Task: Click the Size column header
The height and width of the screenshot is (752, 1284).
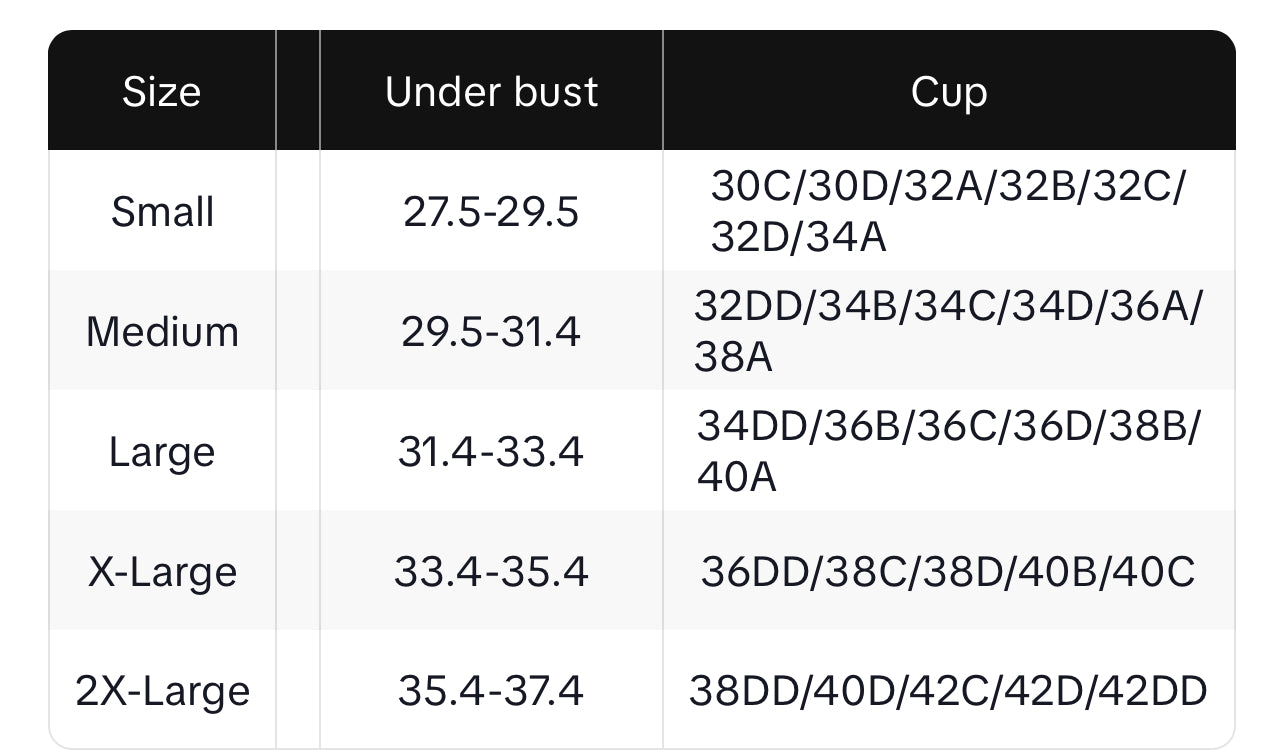Action: [162, 92]
